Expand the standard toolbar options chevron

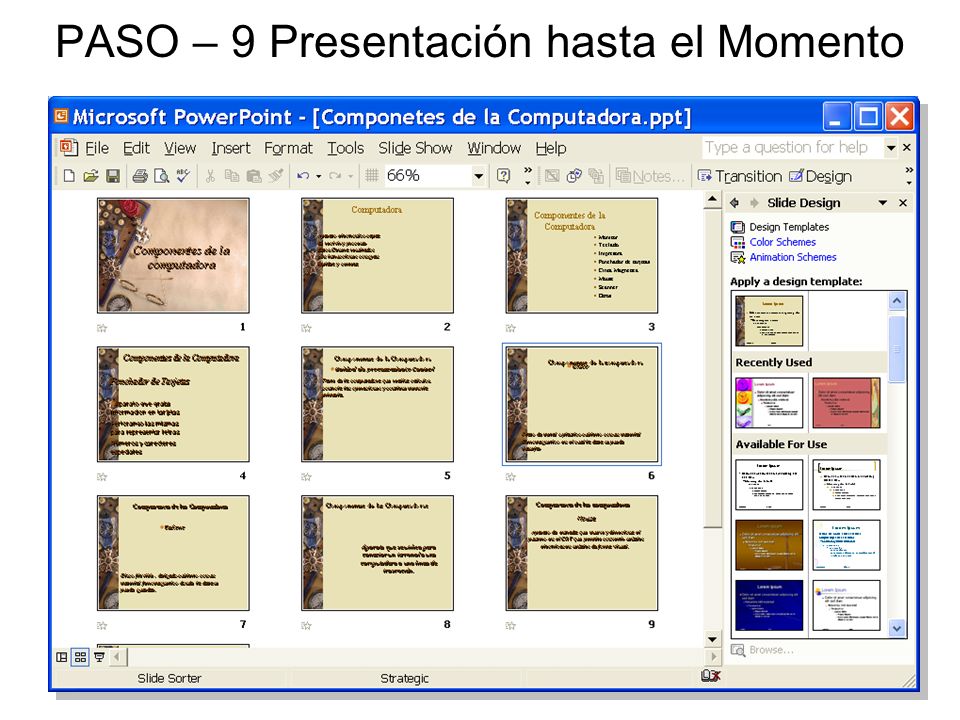[x=528, y=176]
